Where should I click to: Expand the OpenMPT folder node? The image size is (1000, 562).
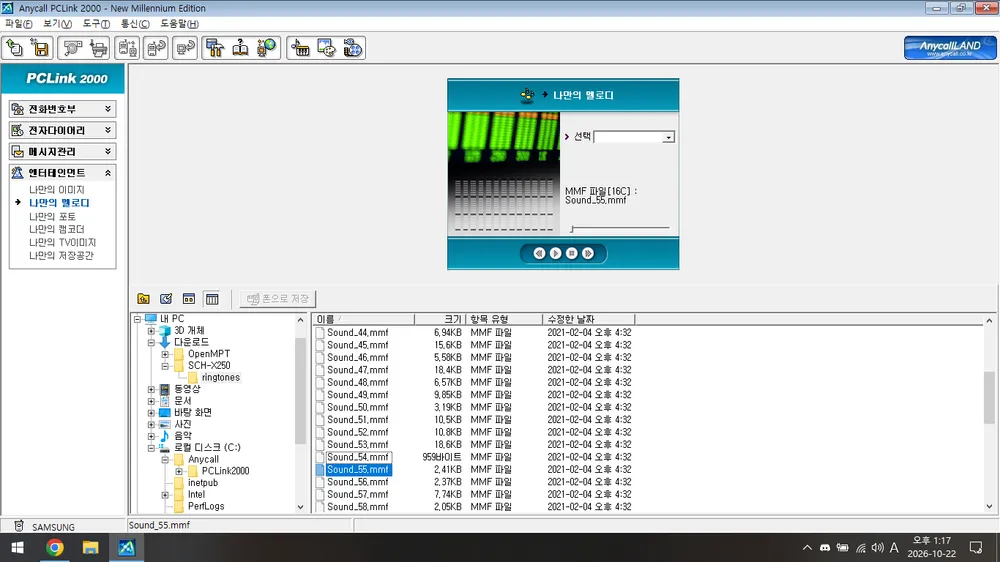point(165,354)
